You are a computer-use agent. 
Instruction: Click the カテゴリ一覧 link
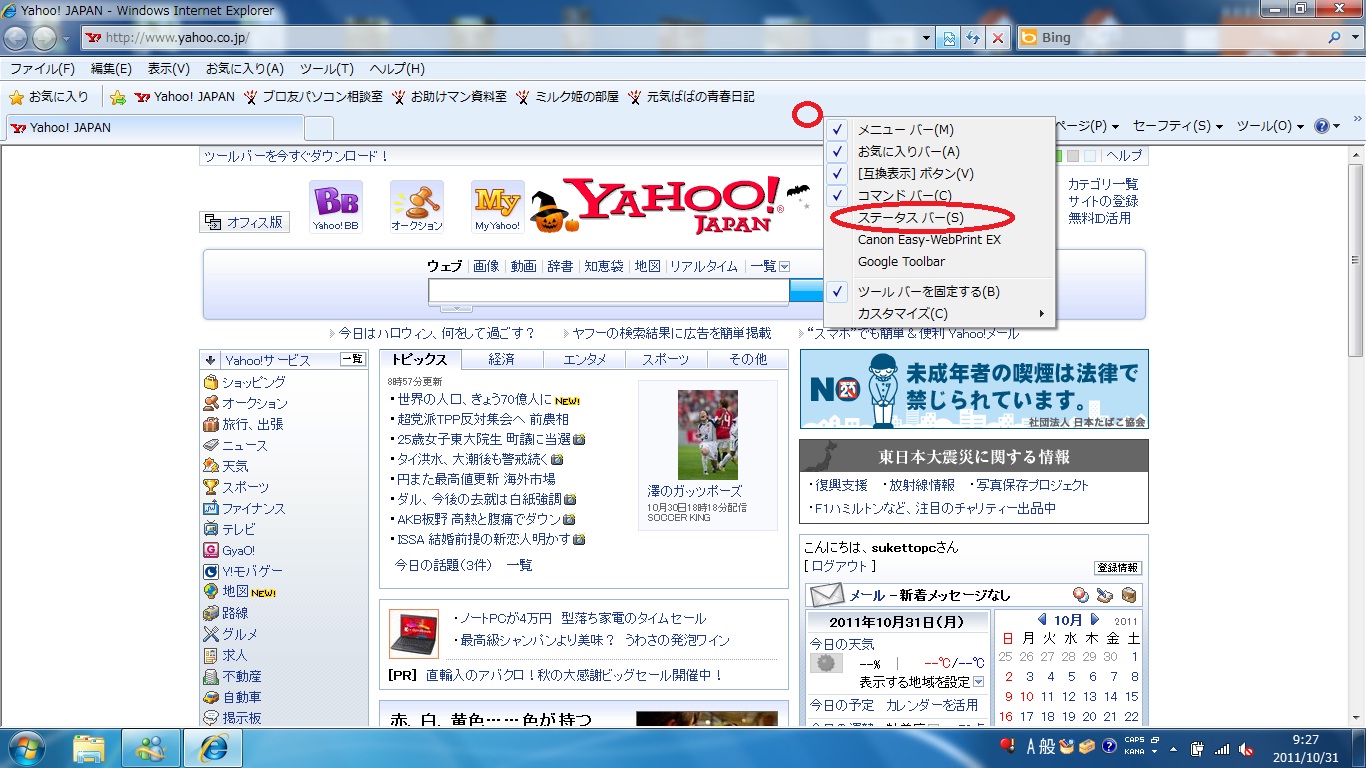click(x=1103, y=184)
